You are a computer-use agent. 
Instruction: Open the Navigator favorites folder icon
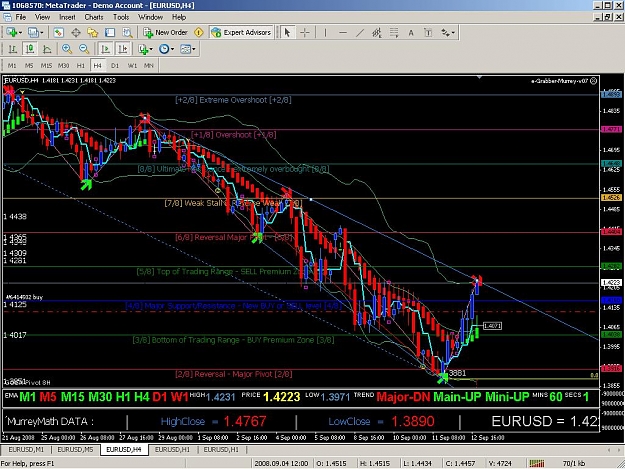93,33
